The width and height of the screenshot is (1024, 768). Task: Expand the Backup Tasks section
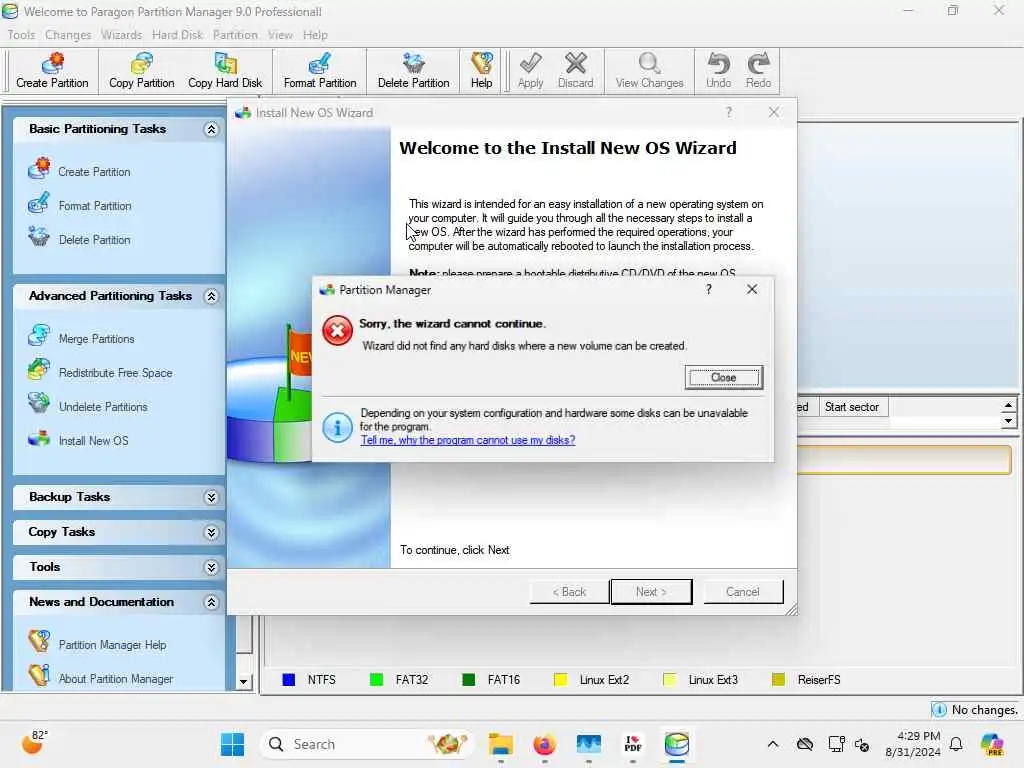[211, 498]
